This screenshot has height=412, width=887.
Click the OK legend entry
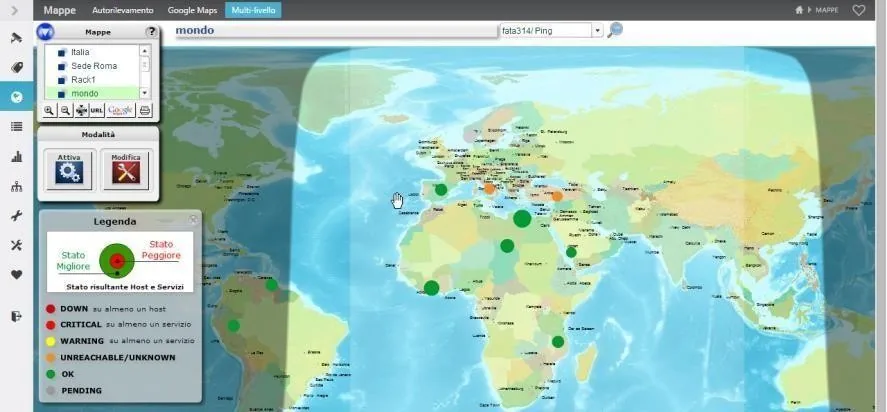coord(60,374)
